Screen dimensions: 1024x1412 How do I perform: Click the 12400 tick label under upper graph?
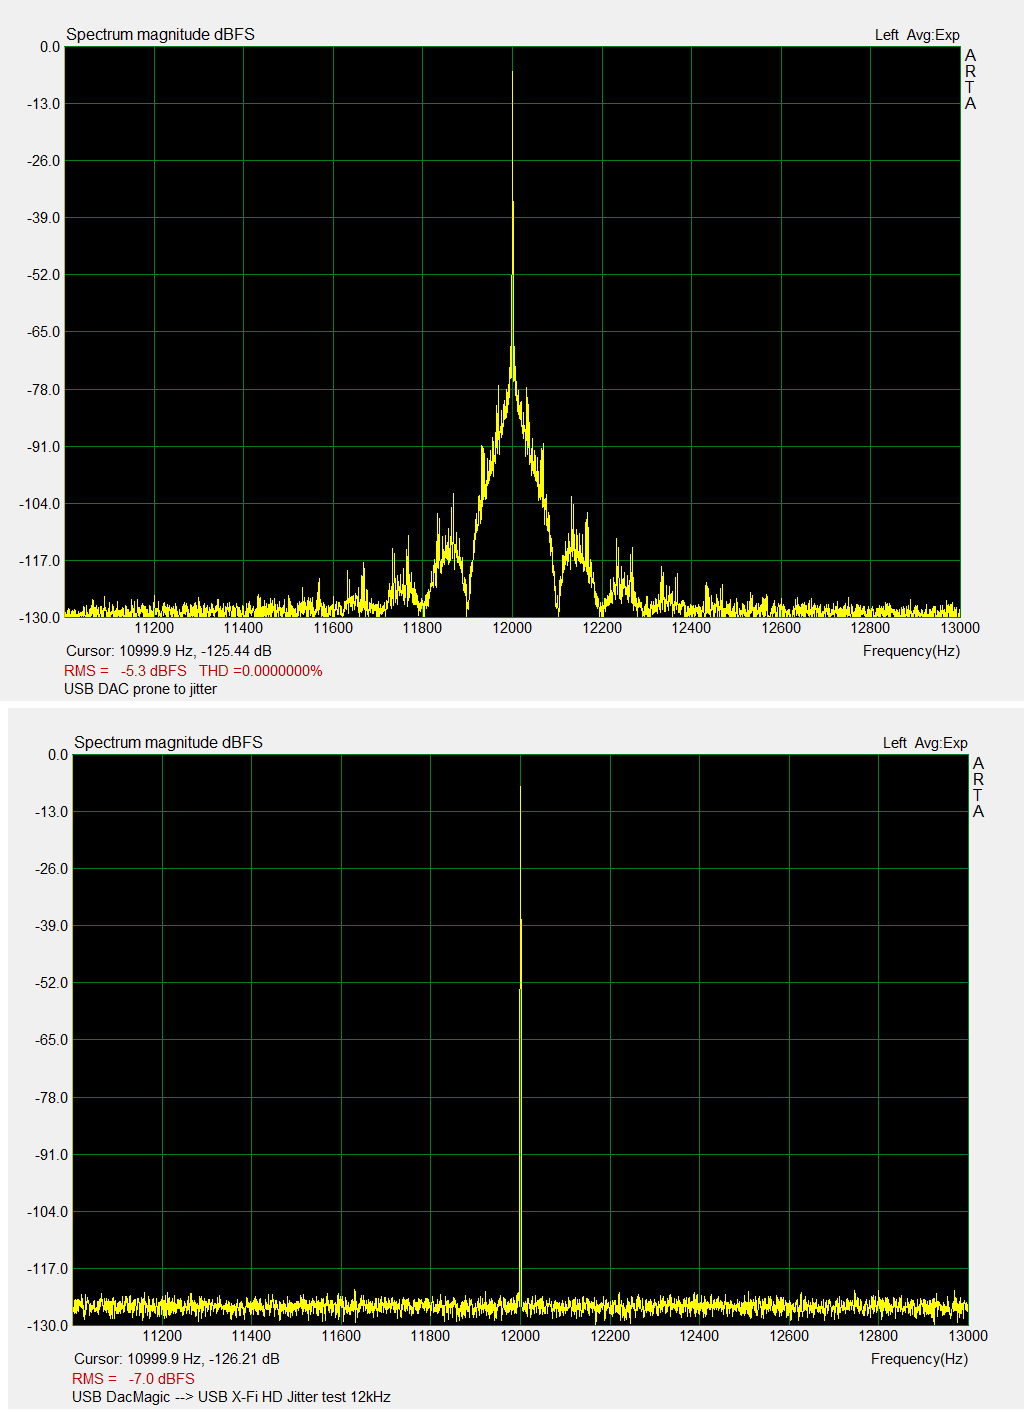pos(691,628)
